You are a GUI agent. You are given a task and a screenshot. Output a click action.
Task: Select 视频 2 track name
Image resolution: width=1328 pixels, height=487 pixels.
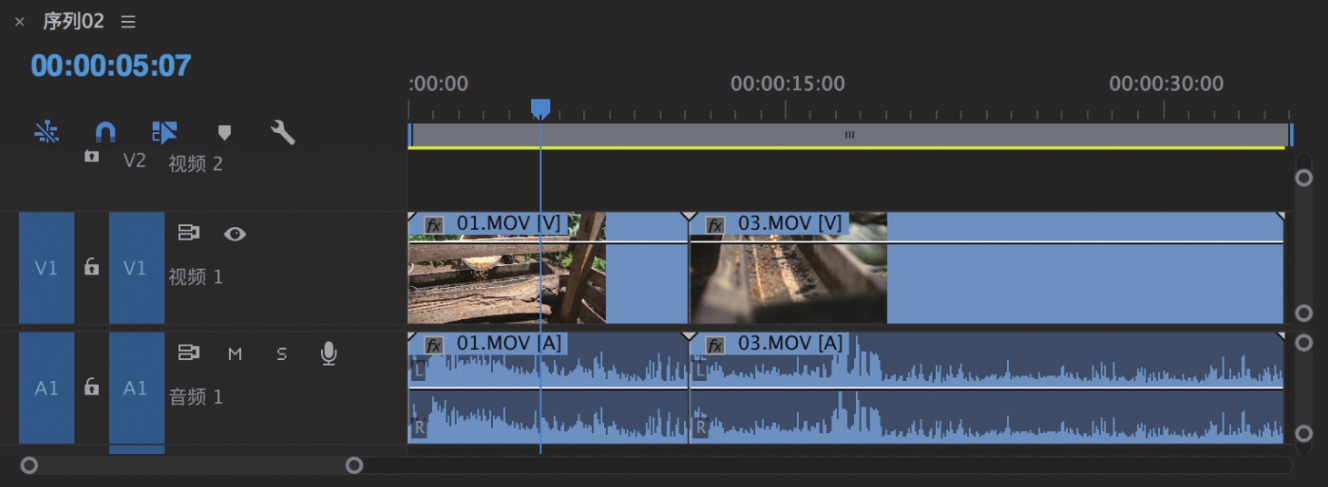click(x=195, y=164)
